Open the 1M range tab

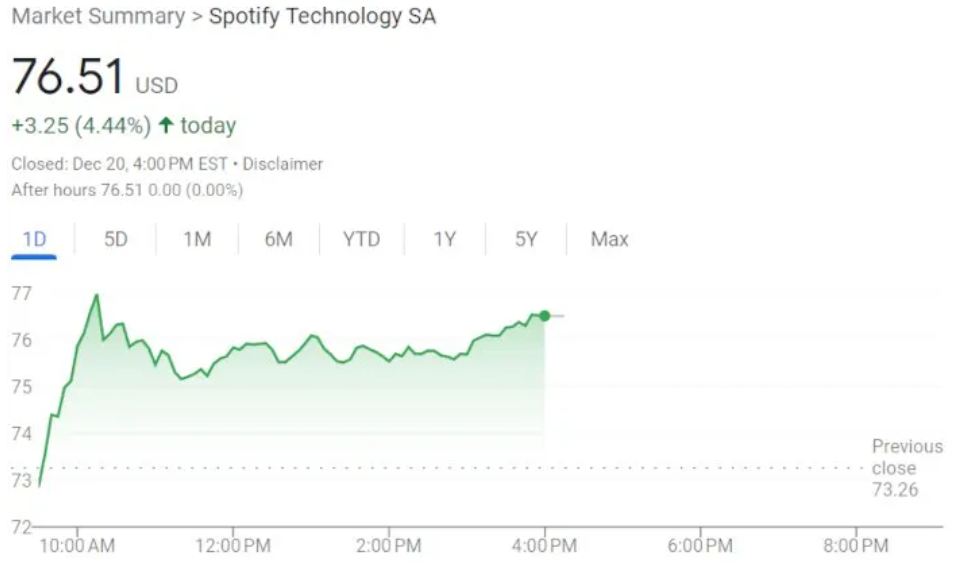(197, 239)
